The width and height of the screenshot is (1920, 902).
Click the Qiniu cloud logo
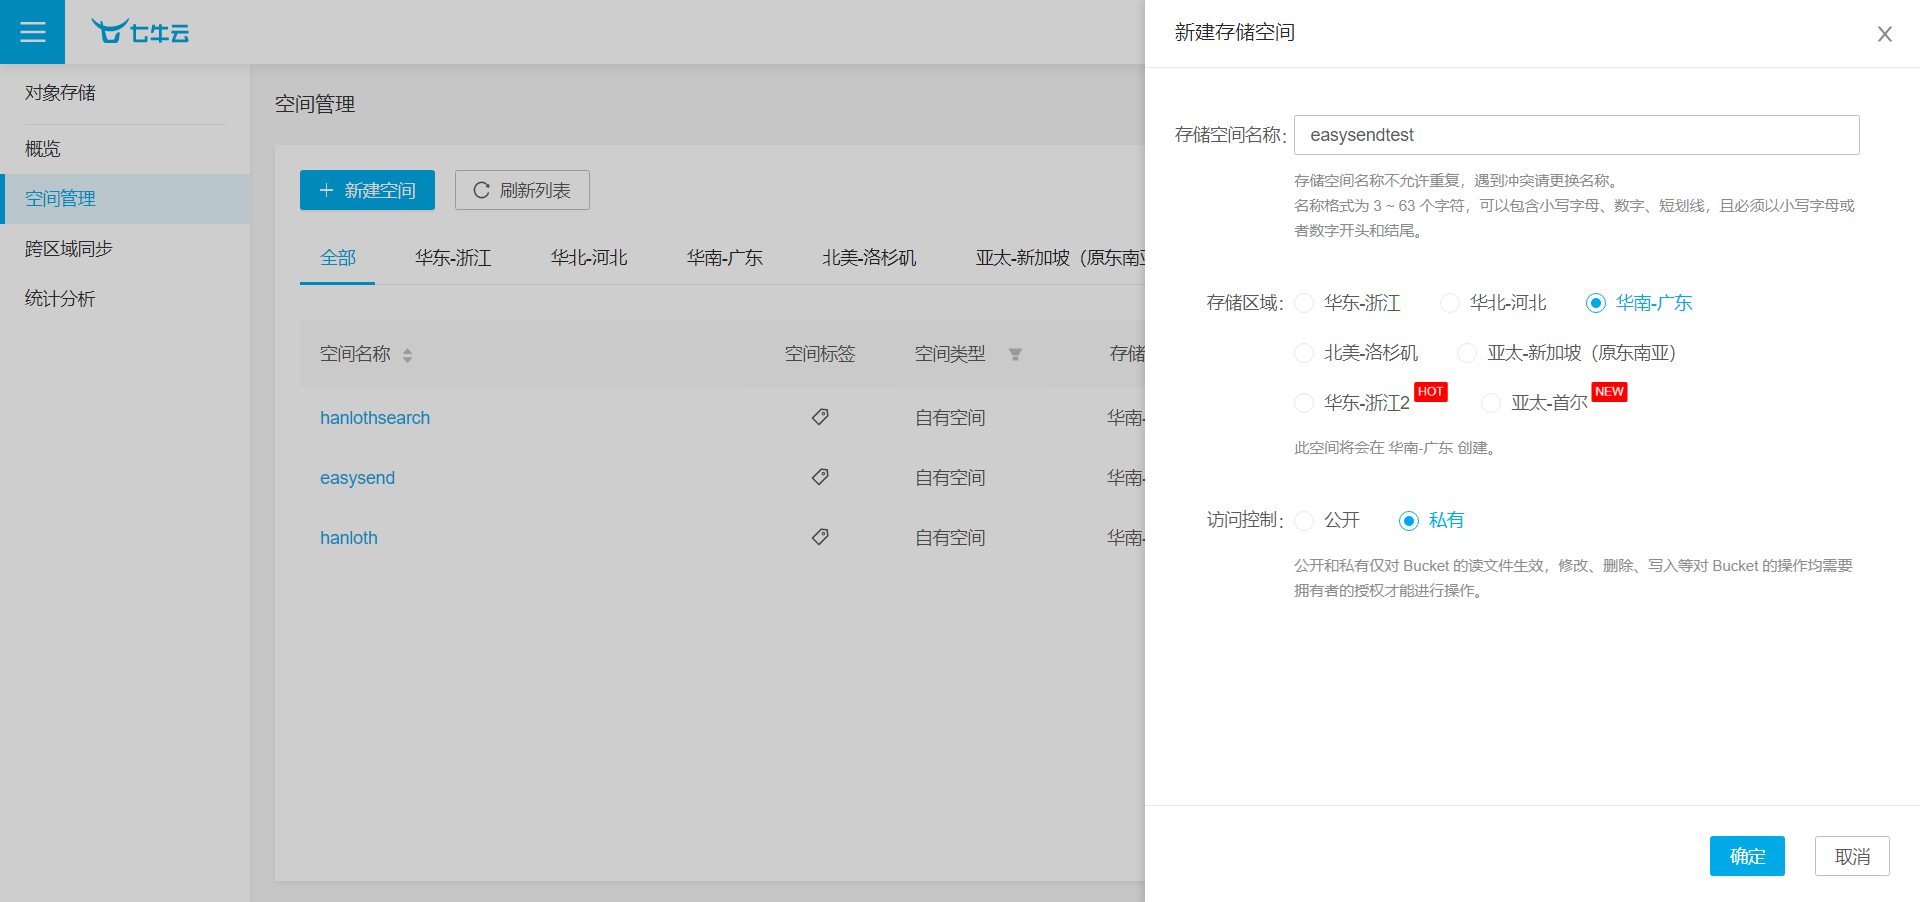pyautogui.click(x=140, y=32)
